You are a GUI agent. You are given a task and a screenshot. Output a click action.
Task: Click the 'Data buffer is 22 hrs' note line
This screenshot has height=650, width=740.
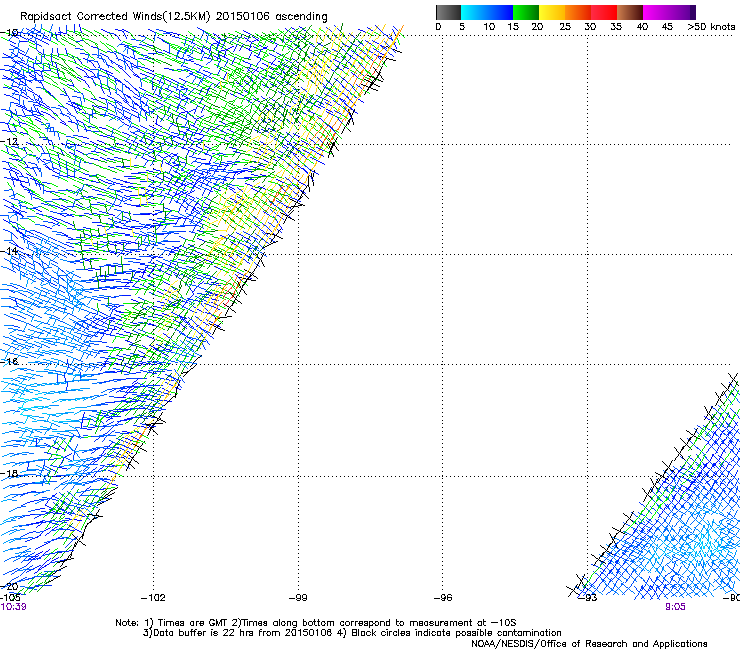pos(352,633)
